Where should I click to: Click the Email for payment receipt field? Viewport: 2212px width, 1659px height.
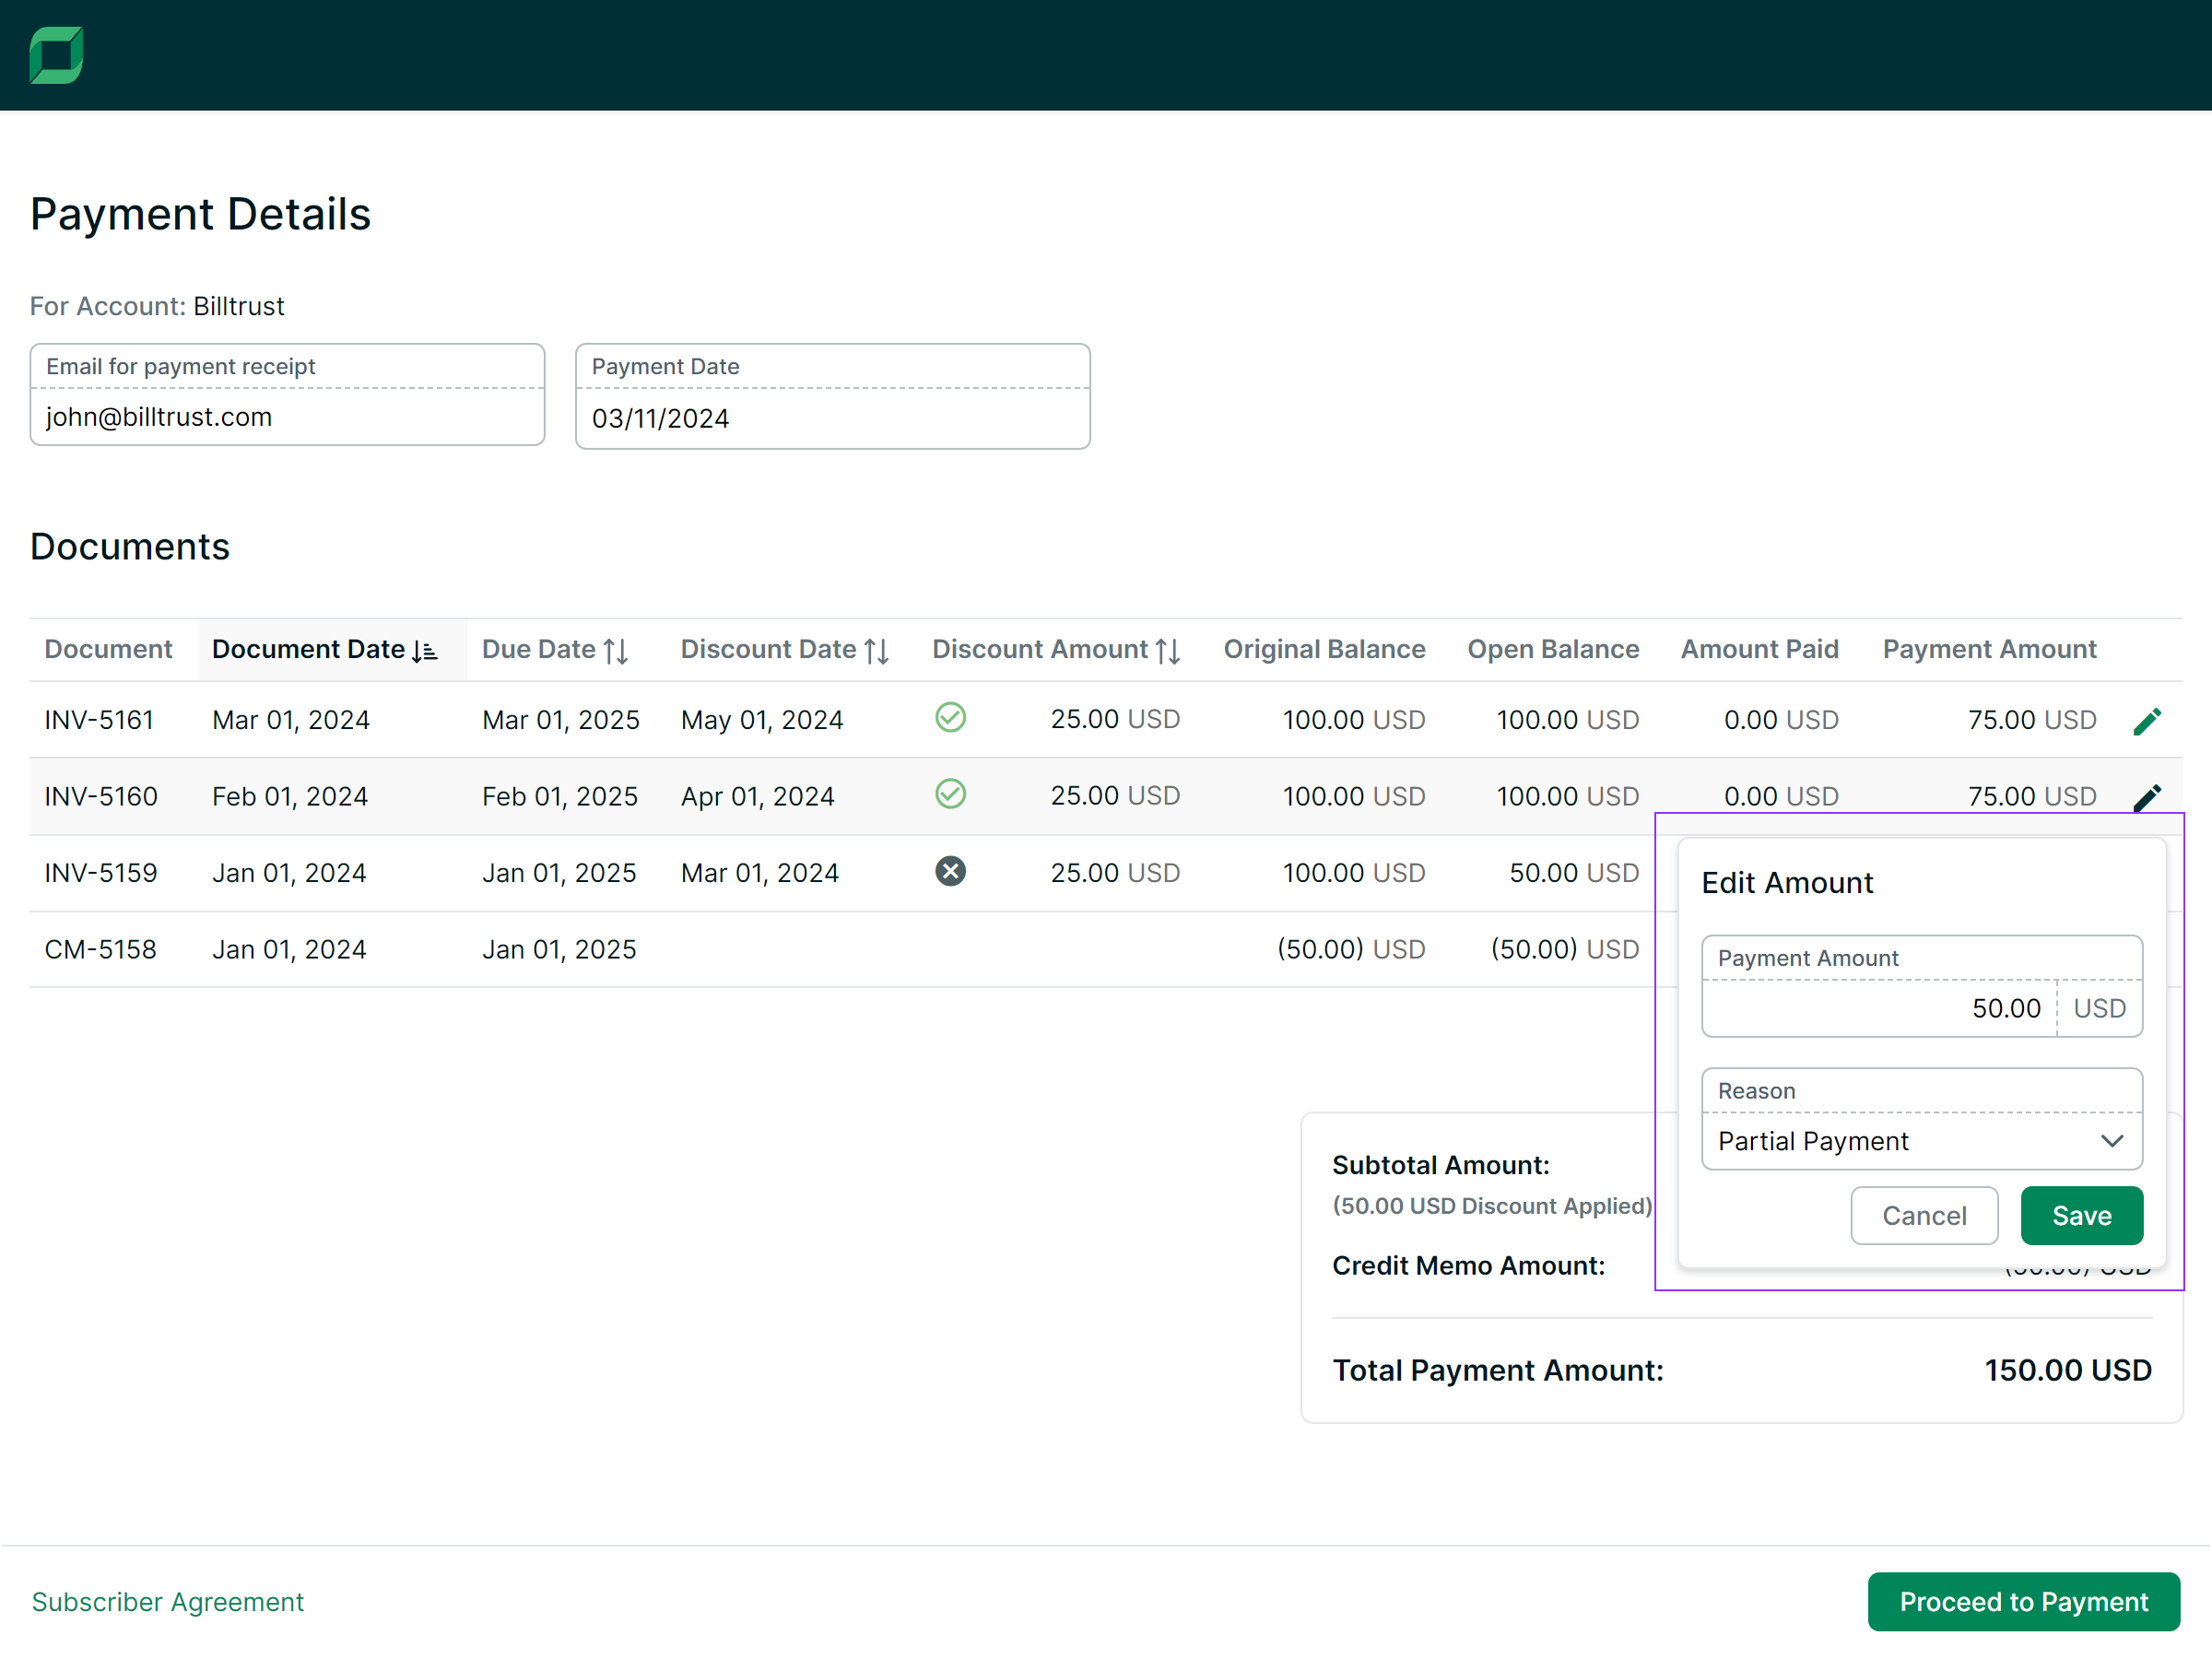click(x=287, y=417)
